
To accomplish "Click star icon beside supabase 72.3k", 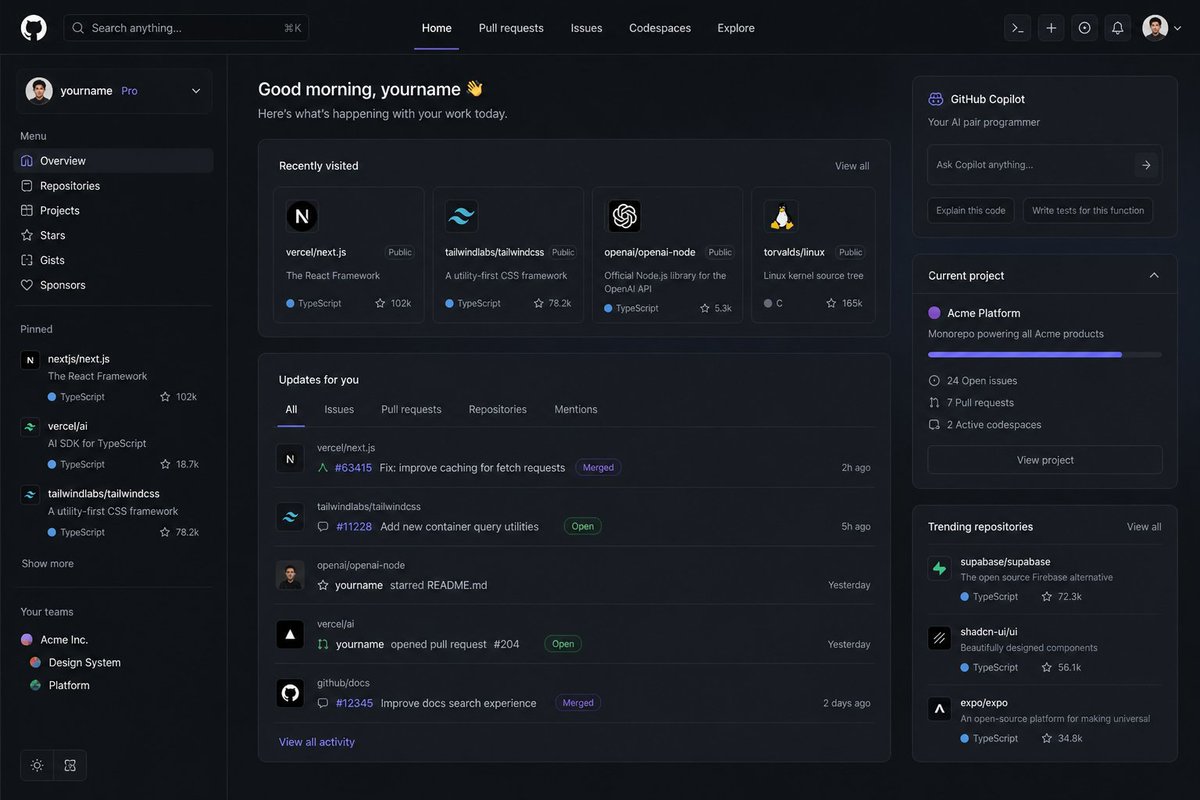I will pos(1046,596).
